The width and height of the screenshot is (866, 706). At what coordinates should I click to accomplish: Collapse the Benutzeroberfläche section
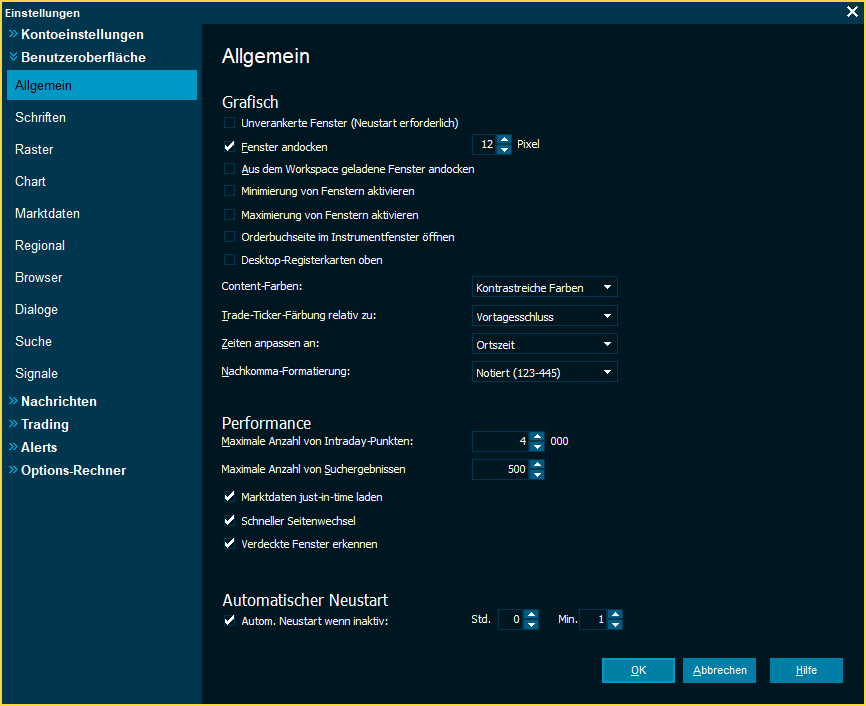(14, 58)
